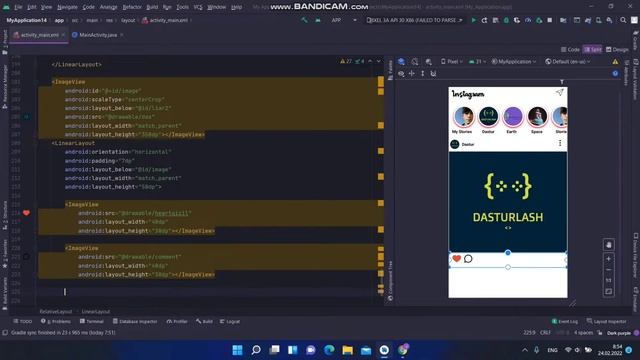
Task: Open the design help question mark icon
Action: click(x=615, y=73)
